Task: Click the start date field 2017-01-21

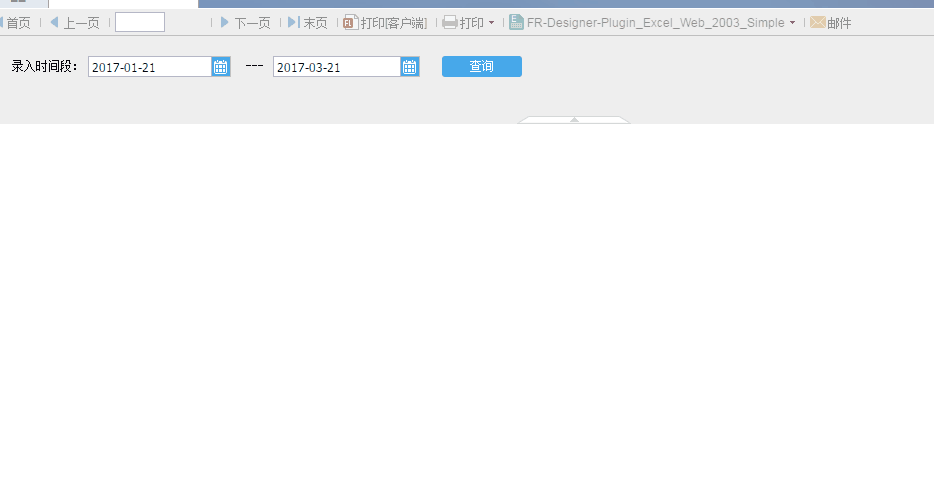Action: 150,67
